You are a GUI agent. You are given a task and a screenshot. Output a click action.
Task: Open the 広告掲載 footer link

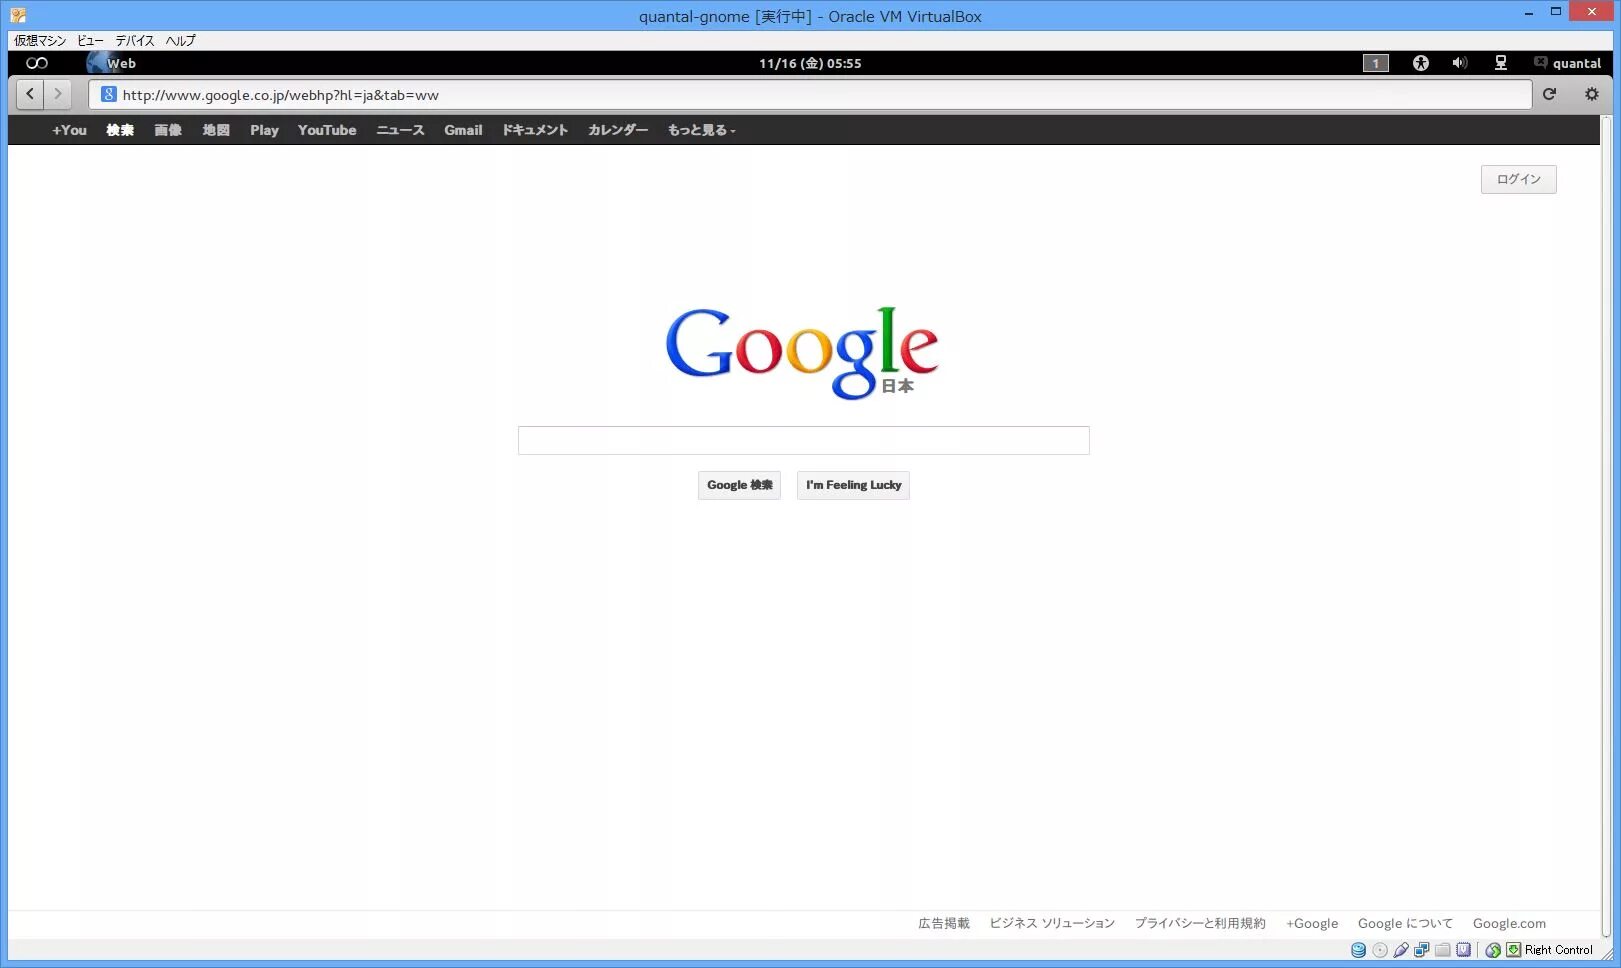point(944,923)
